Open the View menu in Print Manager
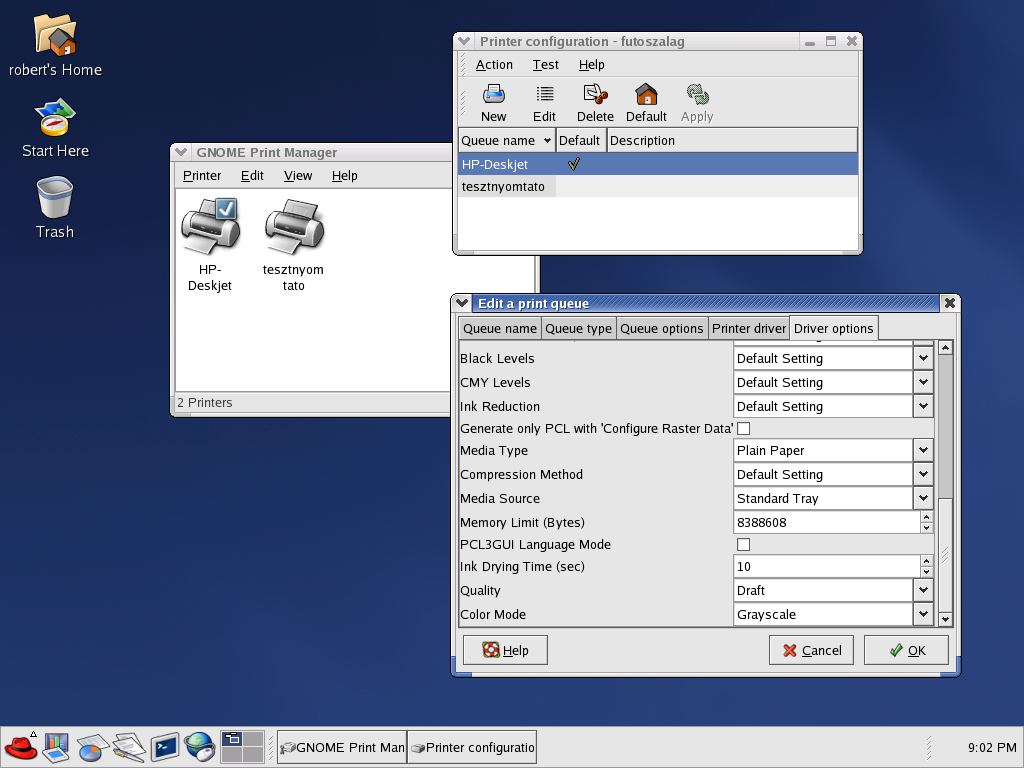Image resolution: width=1024 pixels, height=768 pixels. pos(298,176)
